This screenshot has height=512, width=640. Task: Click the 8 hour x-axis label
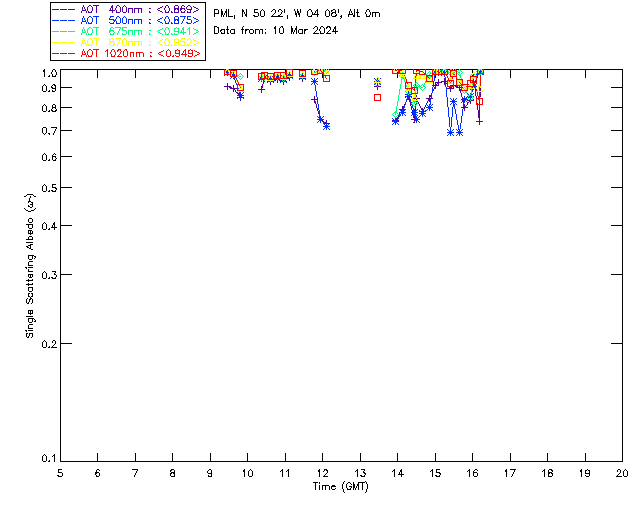pyautogui.click(x=173, y=473)
